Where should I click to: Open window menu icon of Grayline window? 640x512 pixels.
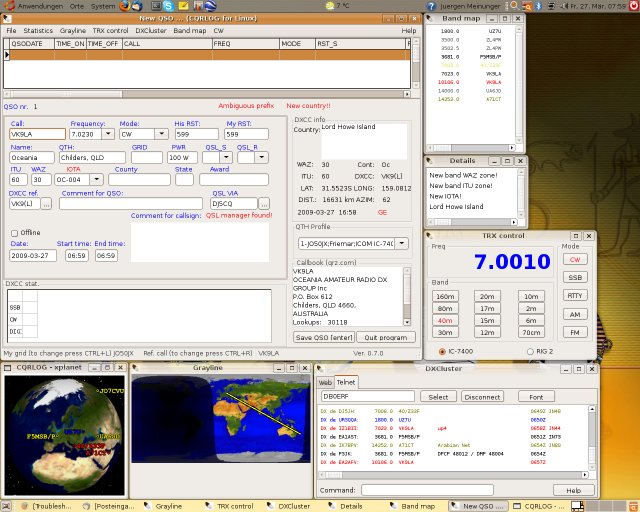(136, 368)
